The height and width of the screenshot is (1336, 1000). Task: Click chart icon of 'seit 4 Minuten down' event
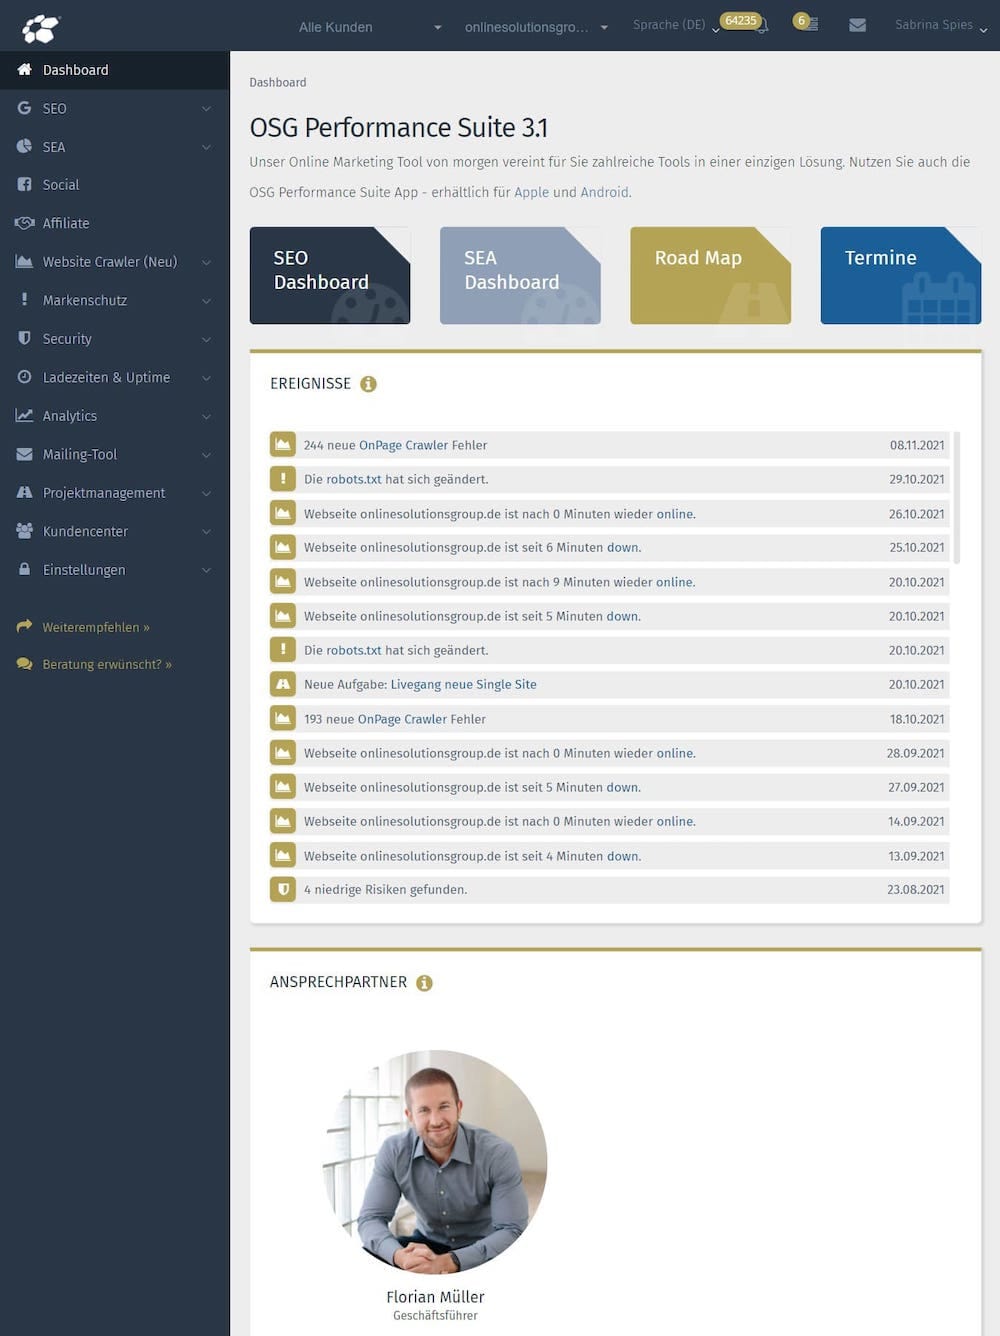pyautogui.click(x=283, y=856)
